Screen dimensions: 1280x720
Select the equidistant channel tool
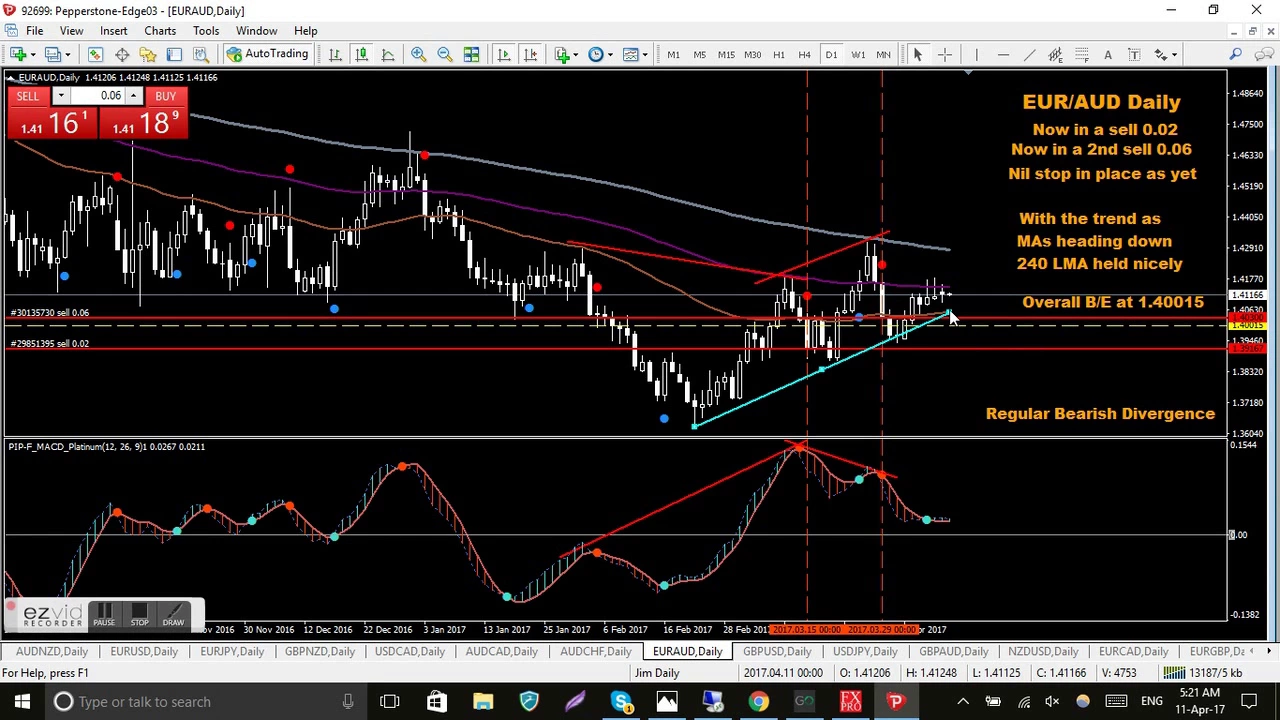pyautogui.click(x=1055, y=54)
